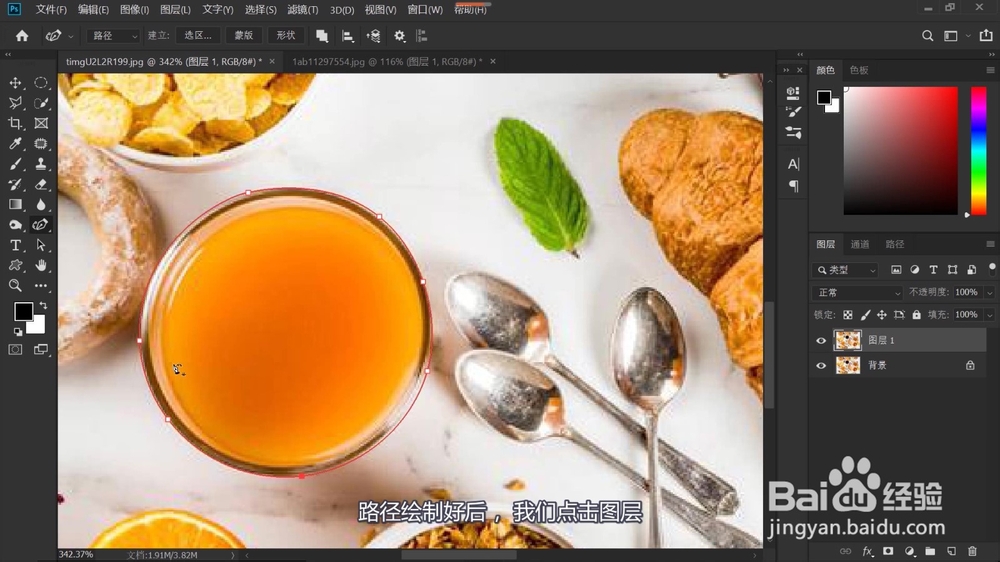
Task: Select the Zoom tool in toolbox
Action: 15,286
